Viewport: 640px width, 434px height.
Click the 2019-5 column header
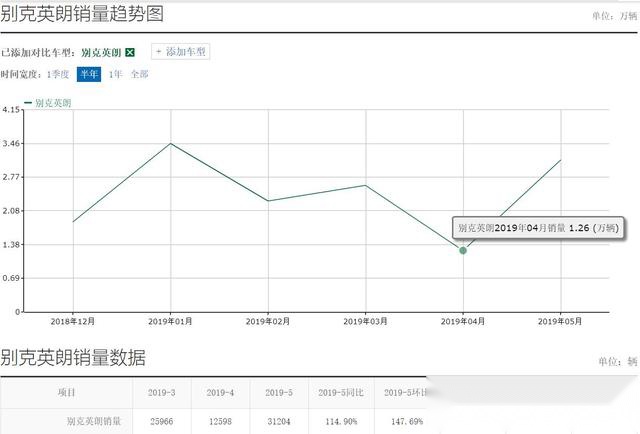279,393
